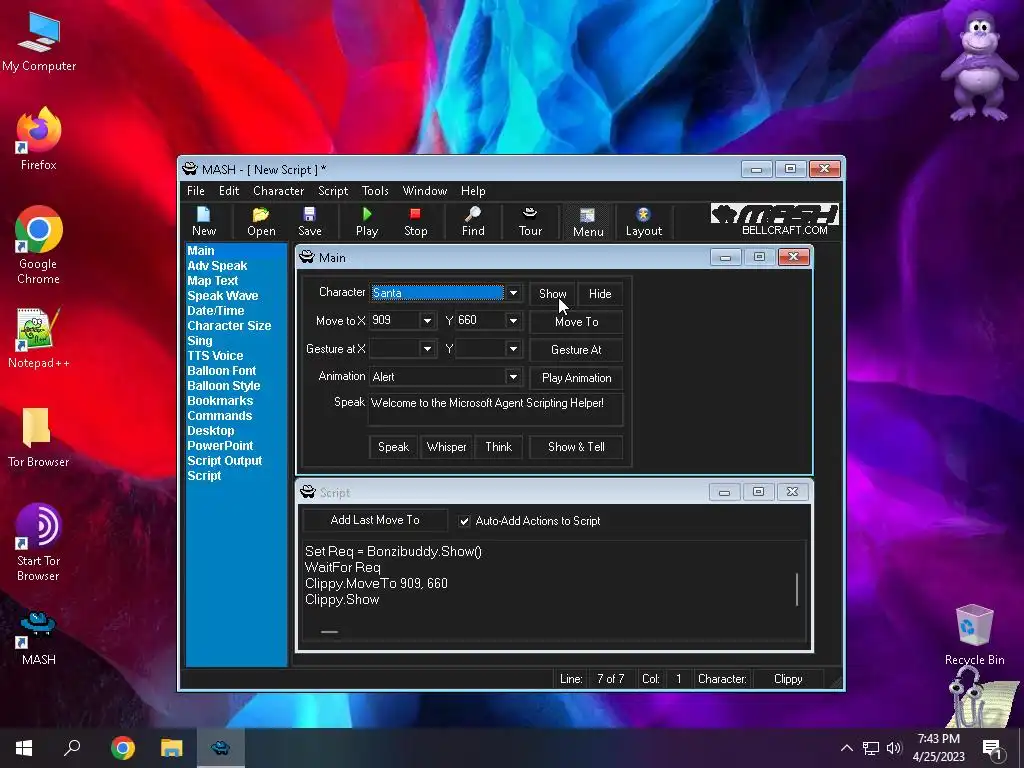The height and width of the screenshot is (768, 1024).
Task: Launch Firefox from desktop
Action: coord(39,139)
